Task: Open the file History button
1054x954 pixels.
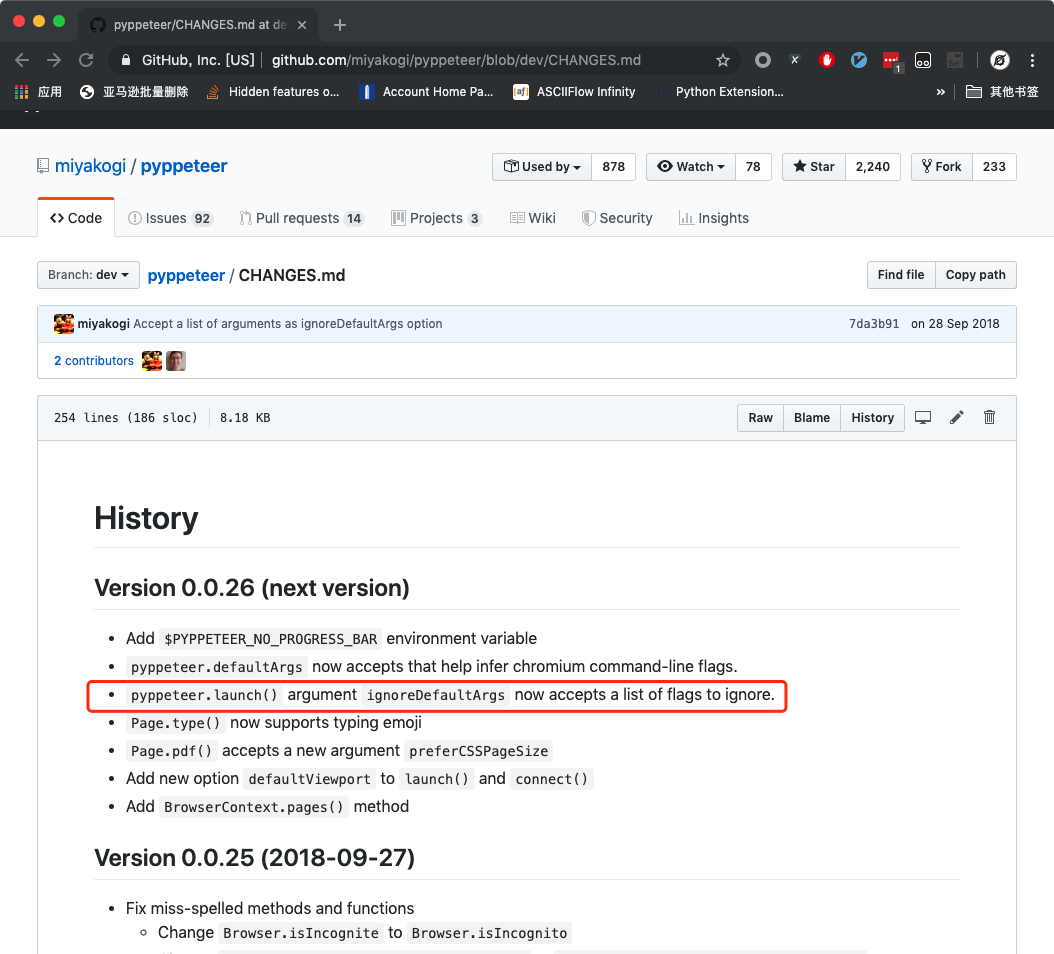Action: coord(873,418)
